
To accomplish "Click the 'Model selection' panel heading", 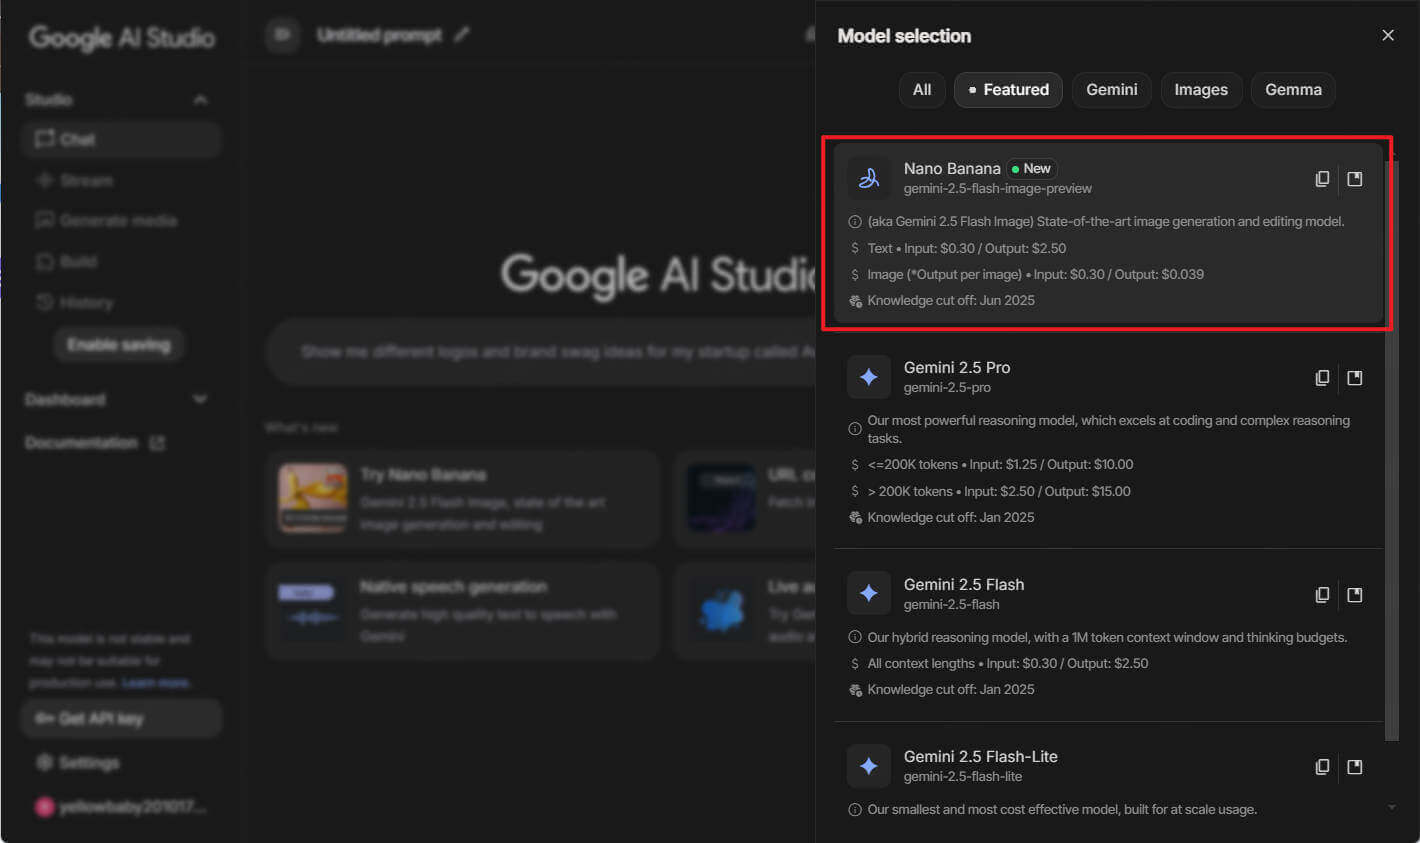I will coord(904,36).
